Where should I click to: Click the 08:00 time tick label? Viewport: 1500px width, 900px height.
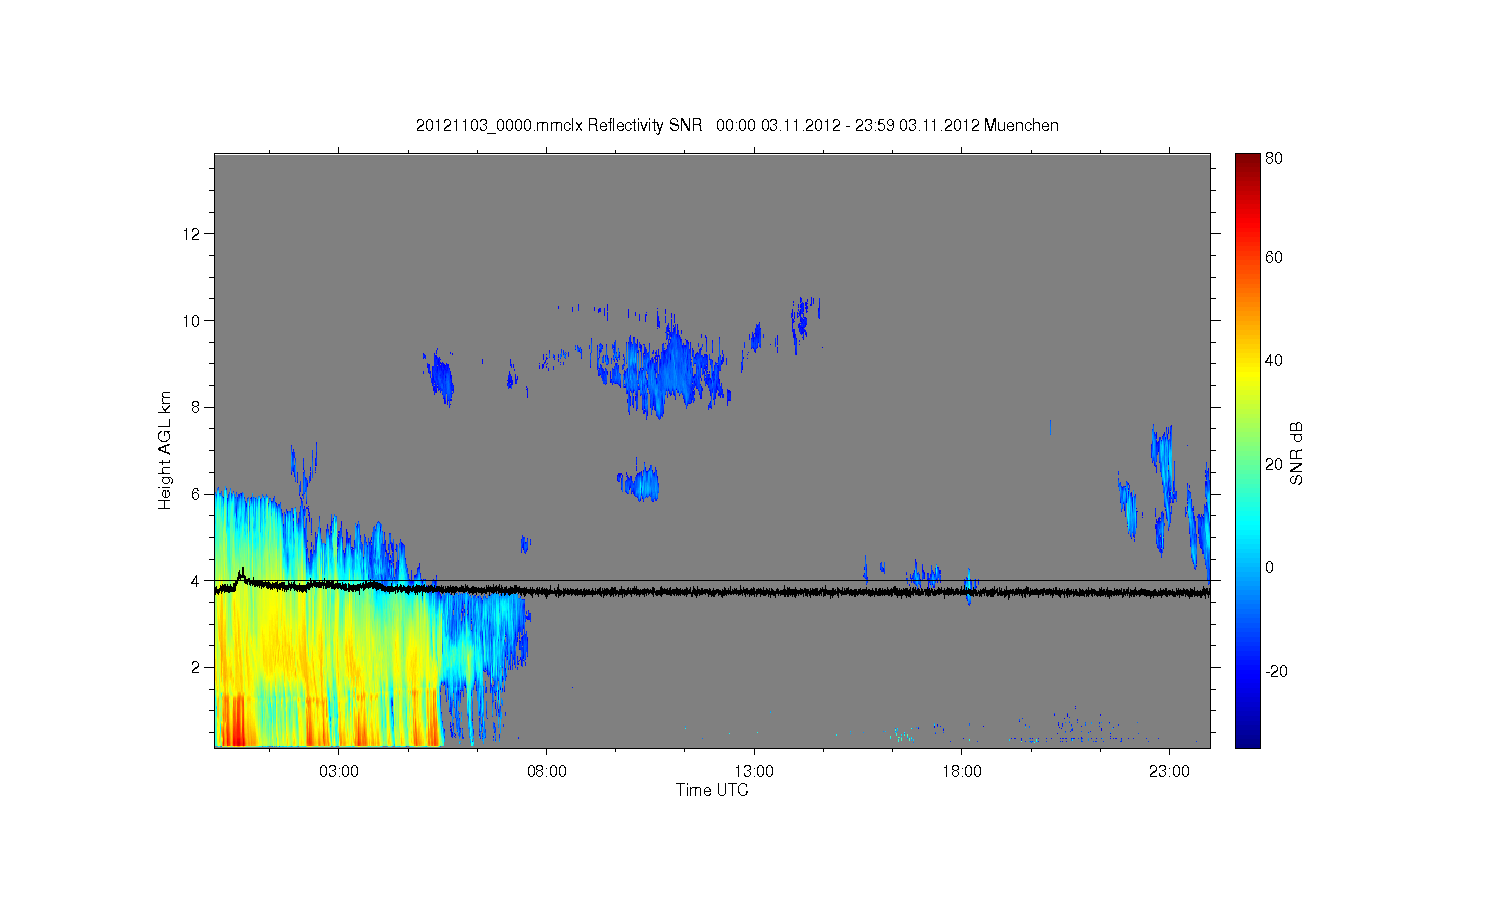click(546, 771)
